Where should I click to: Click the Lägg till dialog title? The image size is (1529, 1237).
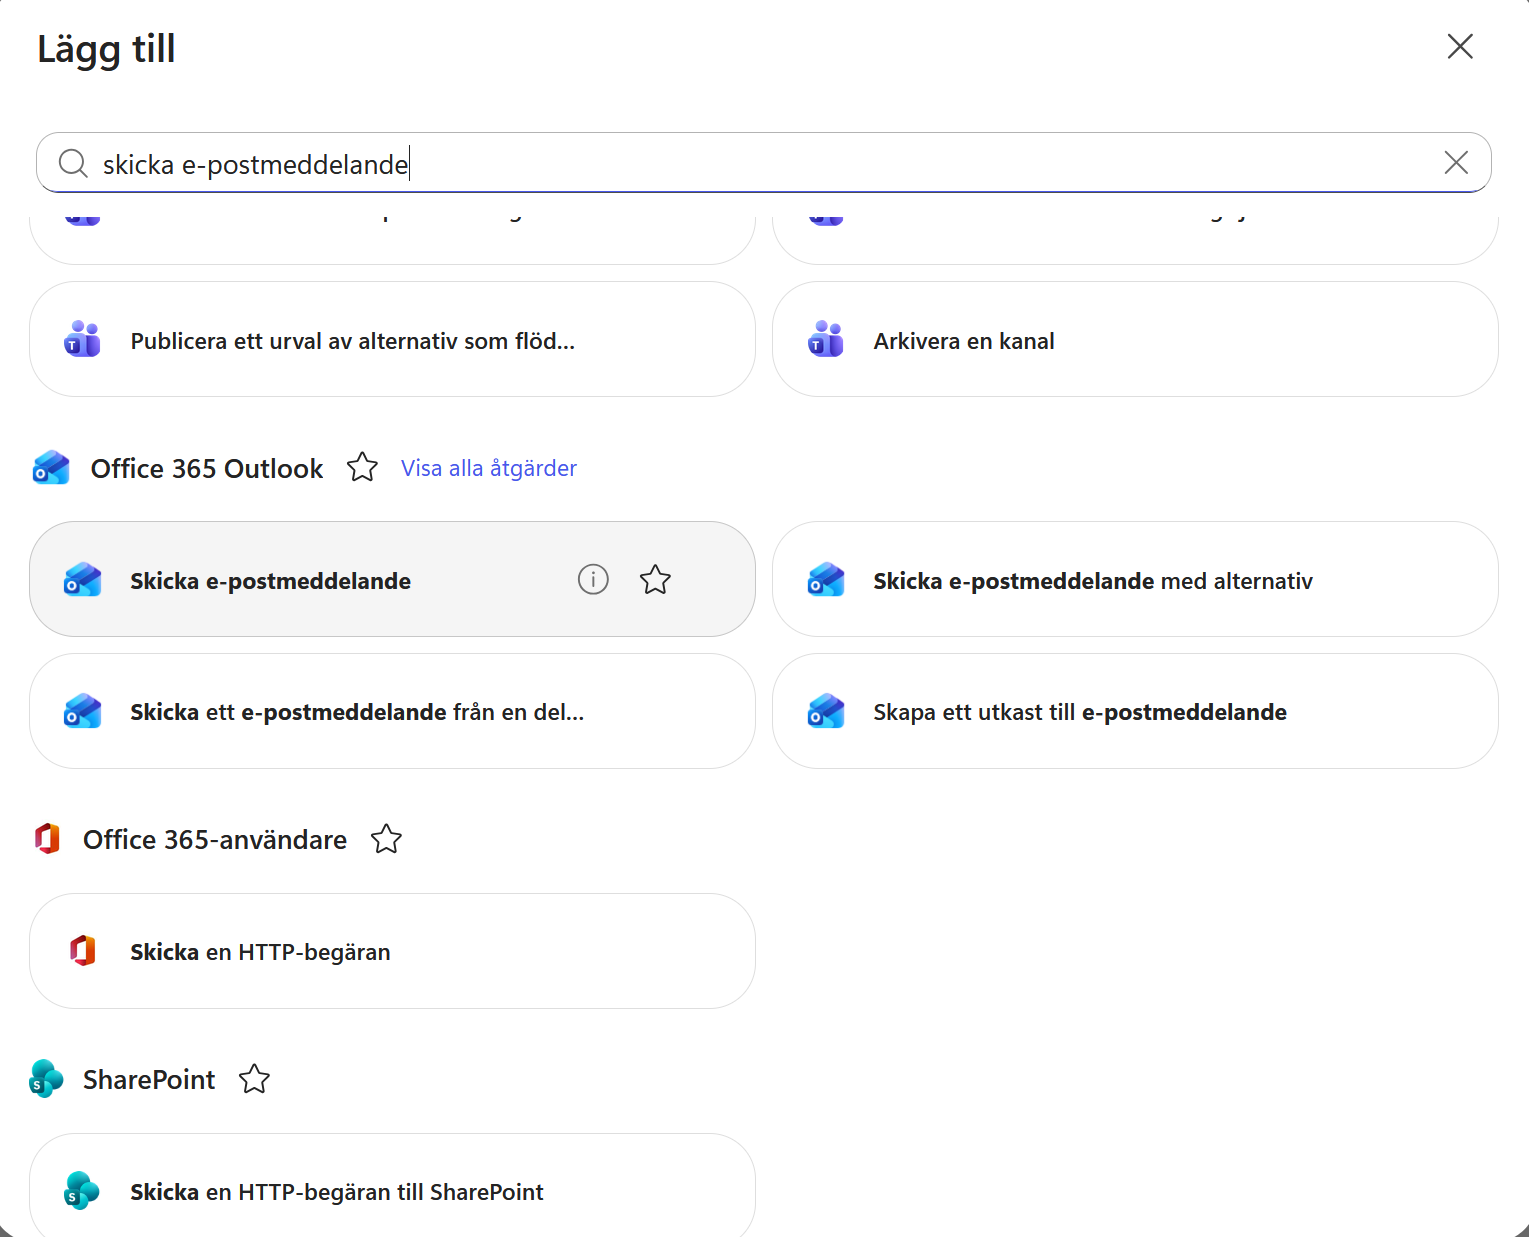pyautogui.click(x=106, y=49)
